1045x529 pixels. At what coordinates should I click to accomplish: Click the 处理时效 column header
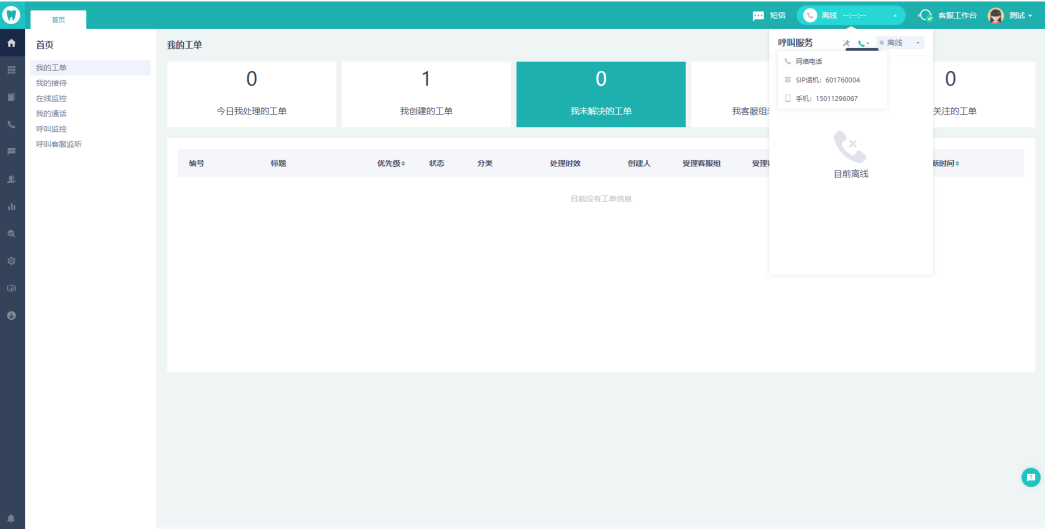tap(565, 163)
